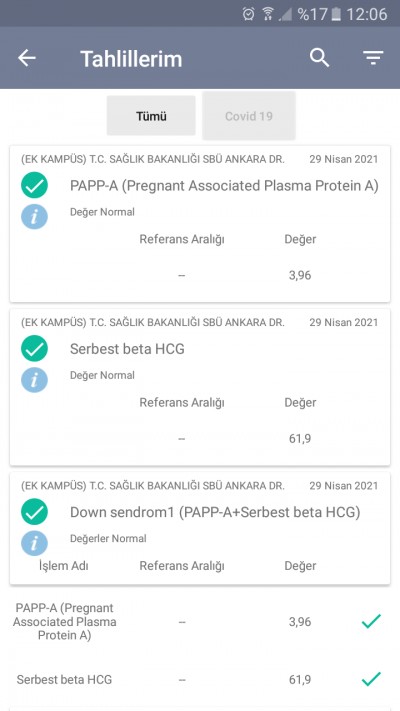Open the search magnifier icon
This screenshot has height=711, width=400.
click(319, 58)
